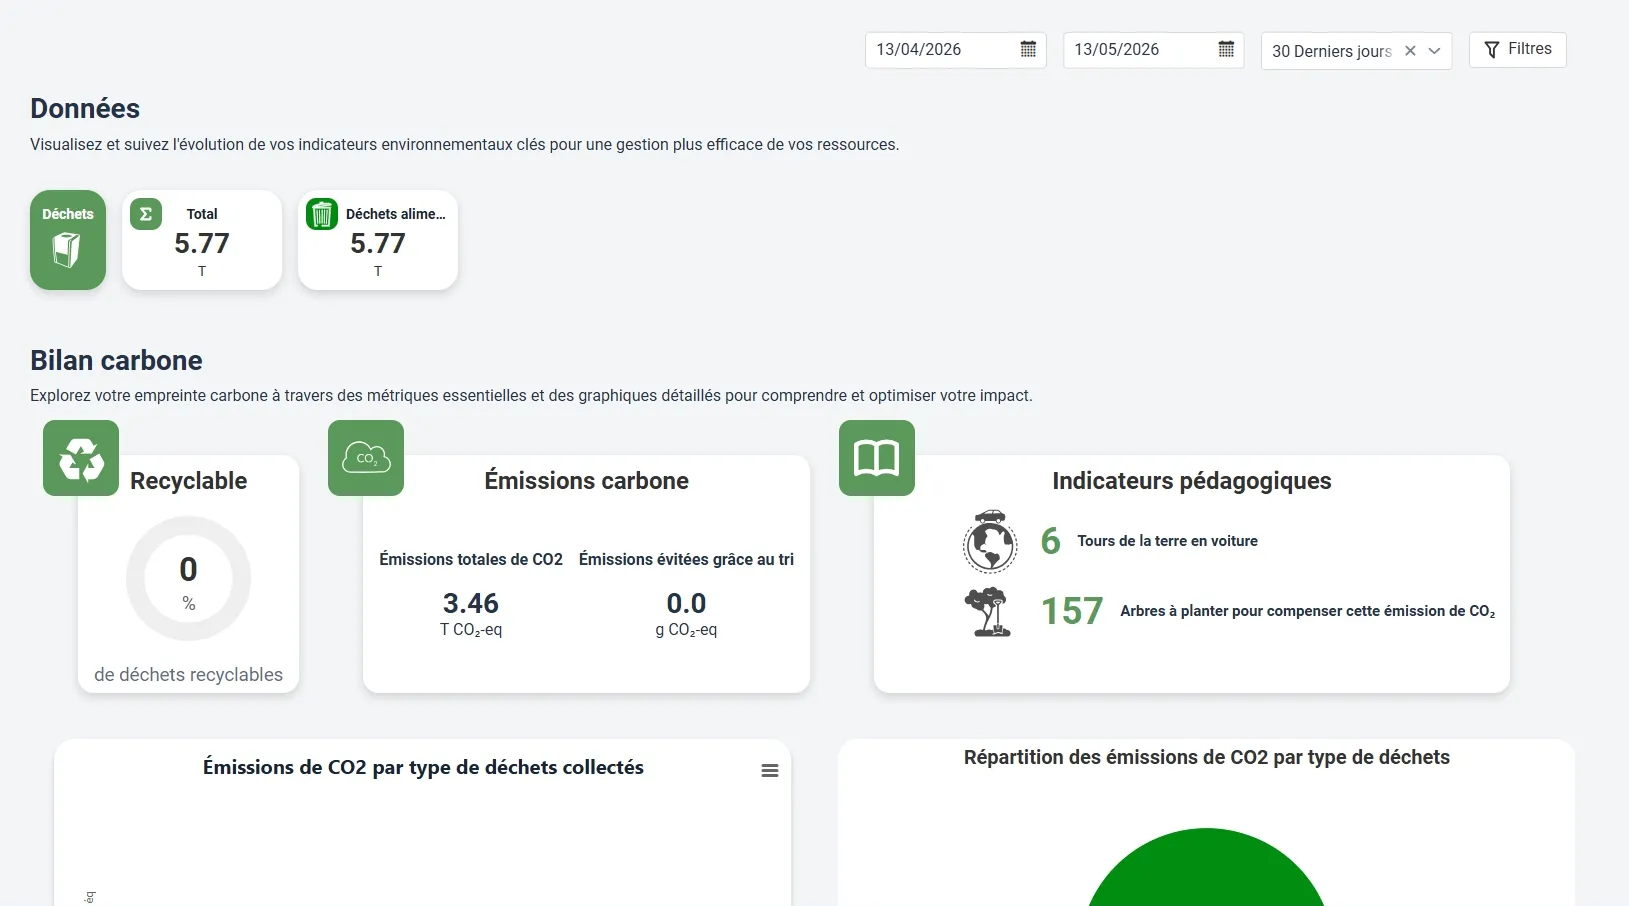This screenshot has height=906, width=1629.
Task: Click the white box icon under Déchets
Action: pyautogui.click(x=67, y=249)
